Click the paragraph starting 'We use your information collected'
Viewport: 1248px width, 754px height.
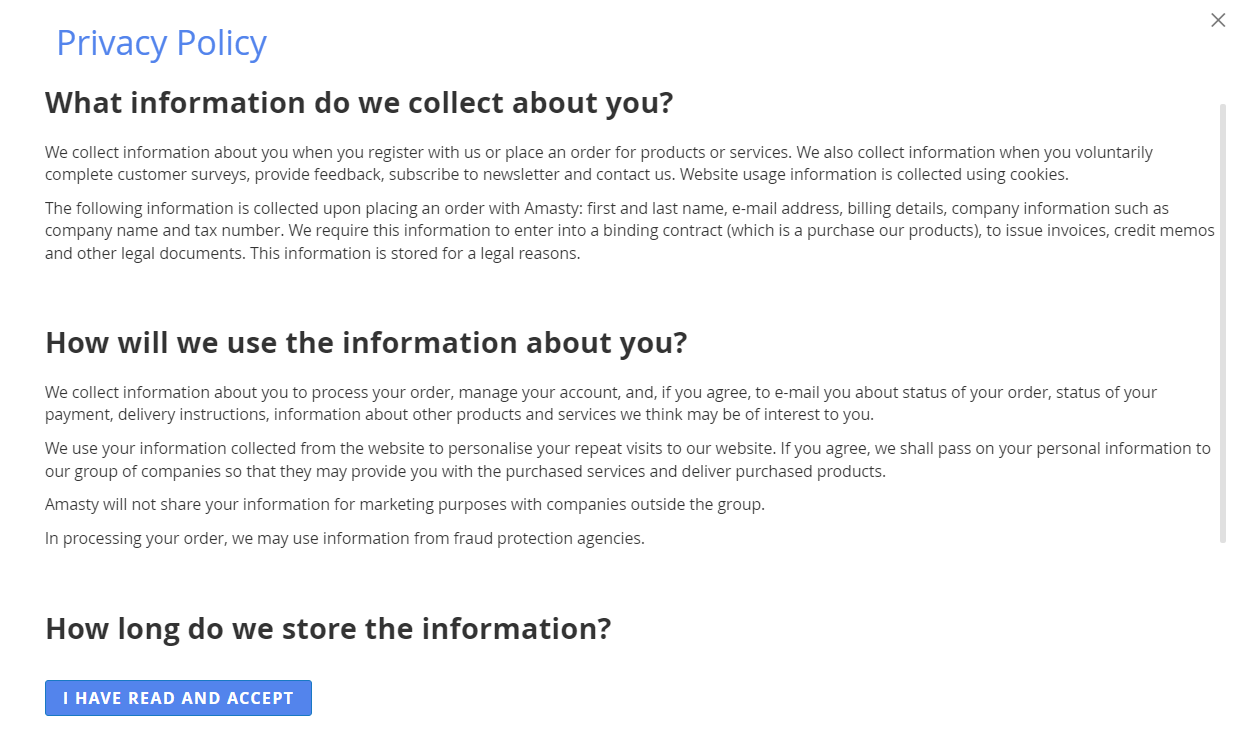point(626,459)
